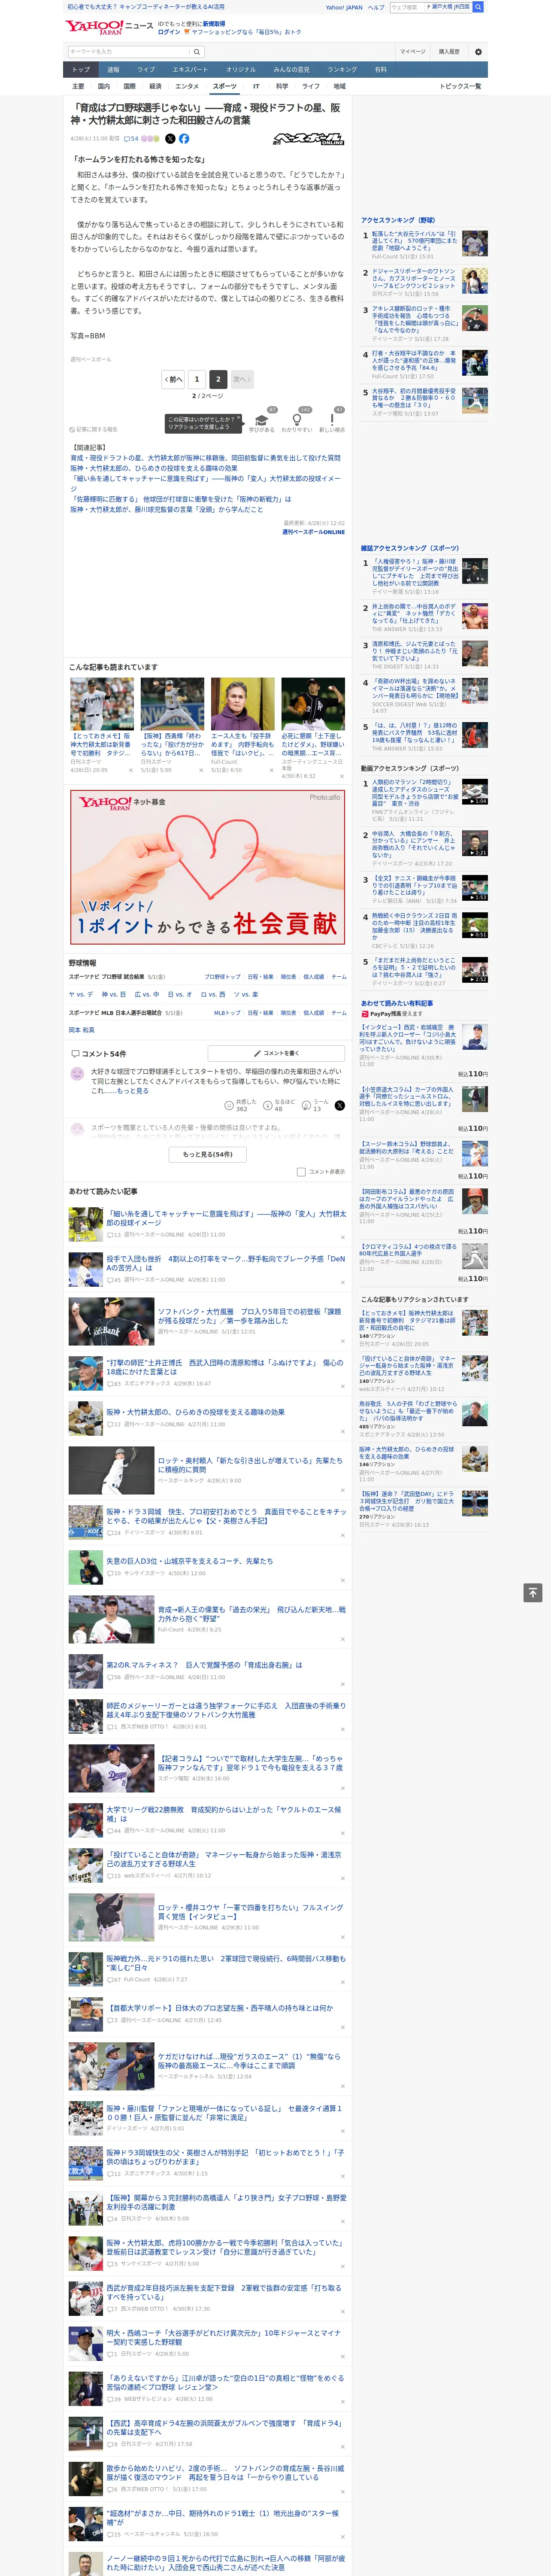The height and width of the screenshot is (2576, 551).
Task: Open related article 育成・現役ドラフトの星 link
Action: tap(205, 458)
